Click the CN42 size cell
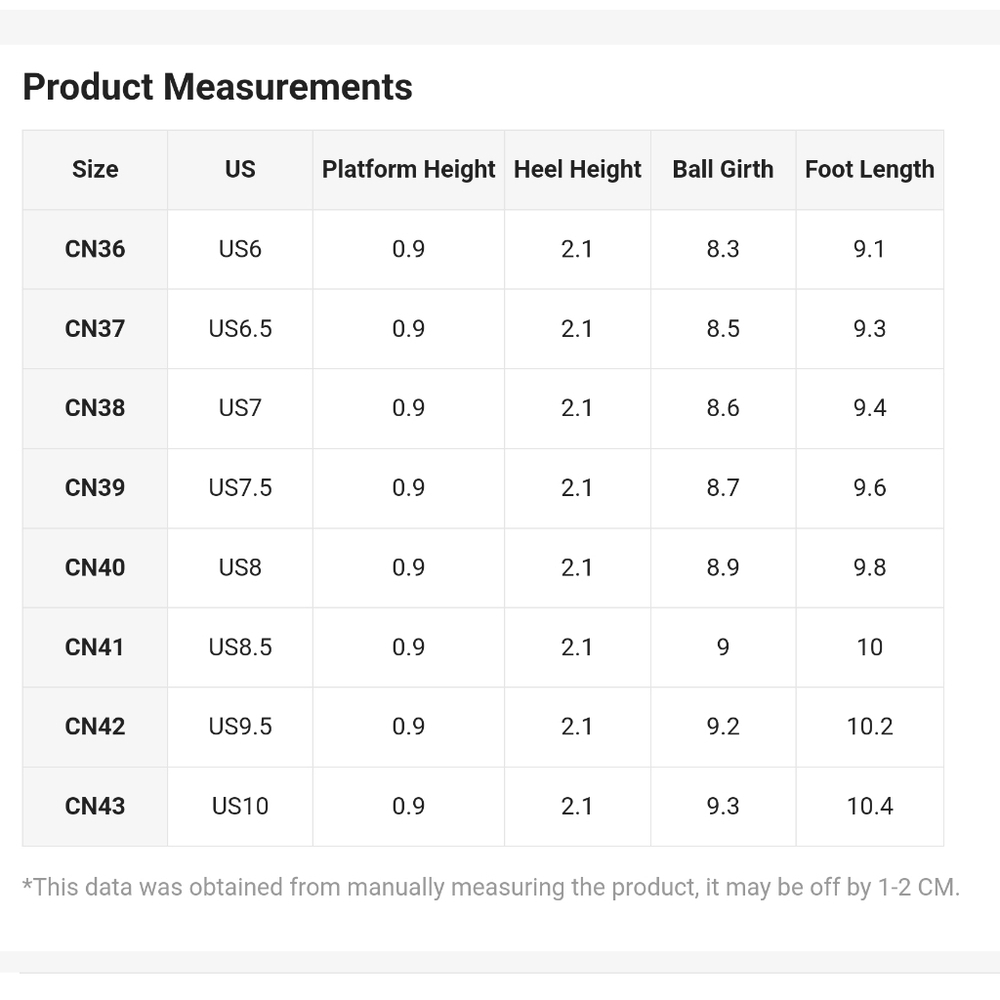1000x1000 pixels. (x=95, y=726)
